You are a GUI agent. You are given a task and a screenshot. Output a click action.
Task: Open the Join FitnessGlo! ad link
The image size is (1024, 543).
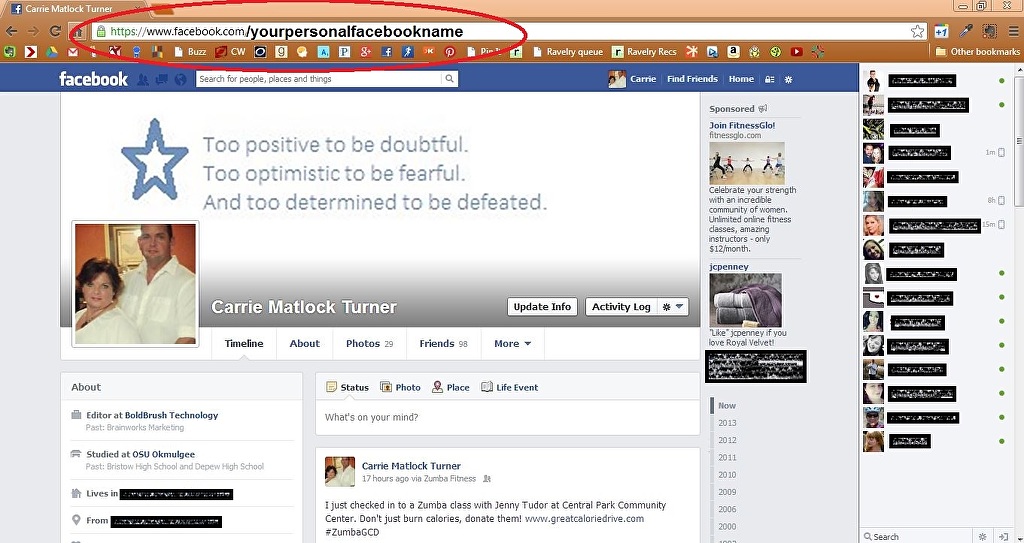coord(742,125)
